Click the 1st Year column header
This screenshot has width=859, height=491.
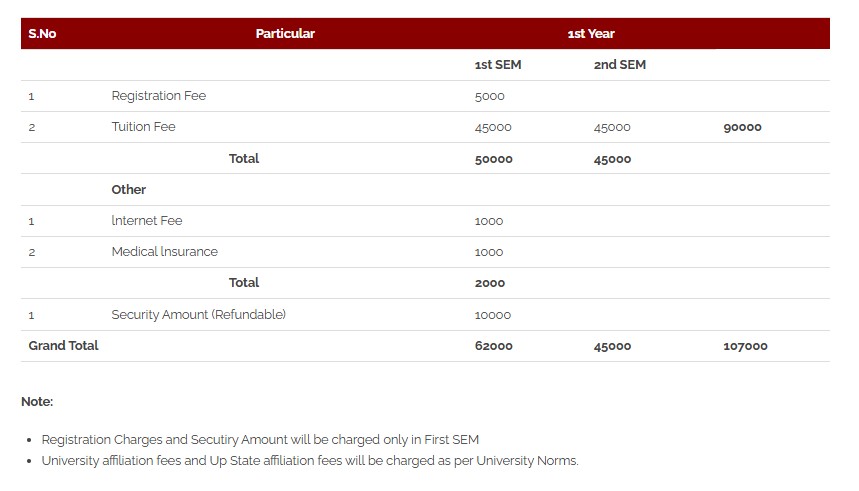pyautogui.click(x=591, y=34)
